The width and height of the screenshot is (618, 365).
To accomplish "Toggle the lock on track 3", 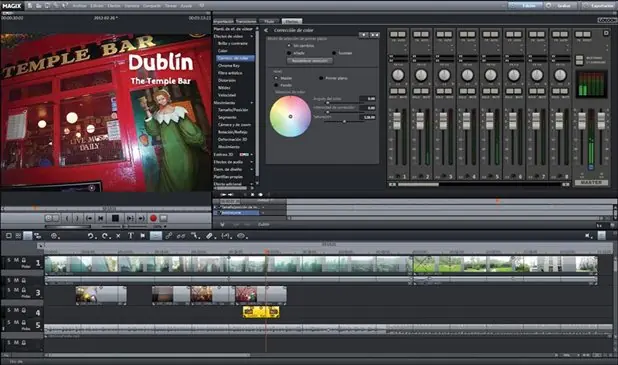I will (x=24, y=290).
